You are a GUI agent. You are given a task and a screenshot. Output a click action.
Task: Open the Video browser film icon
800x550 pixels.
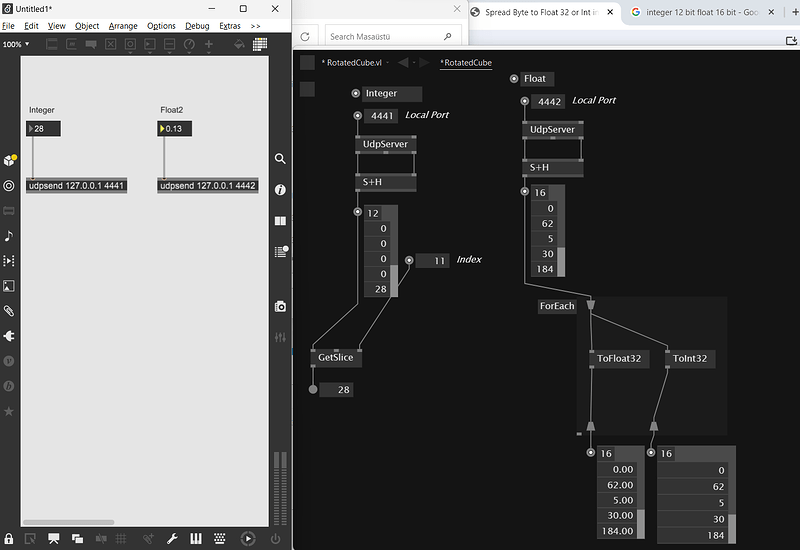[x=9, y=261]
